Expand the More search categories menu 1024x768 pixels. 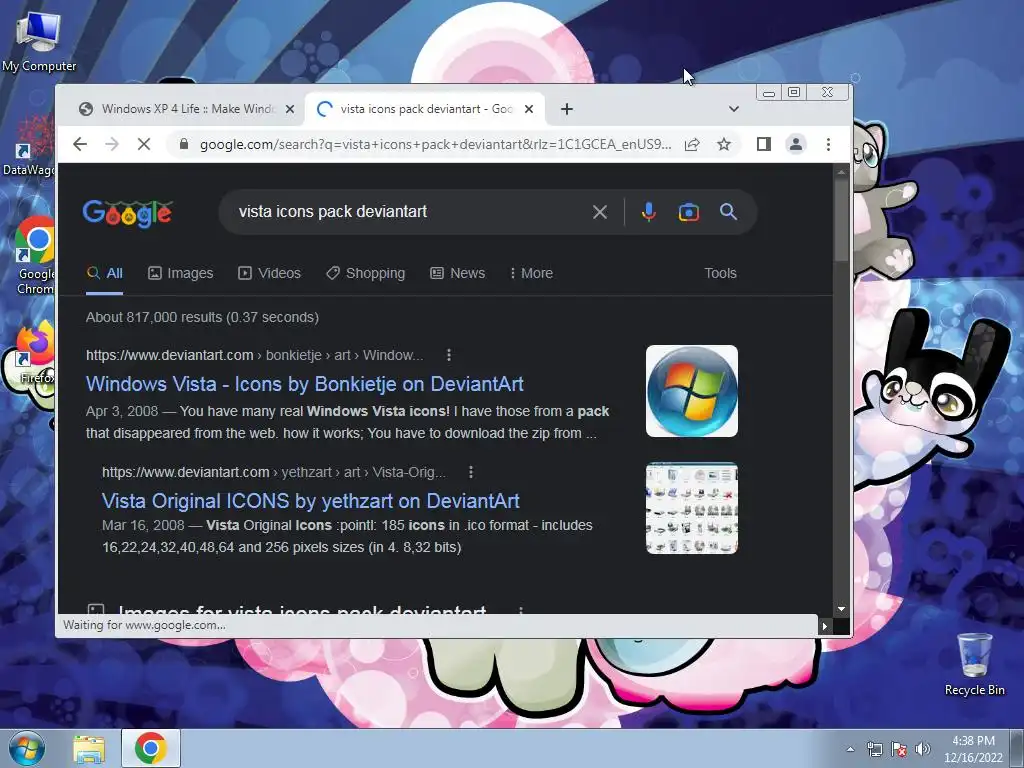pyautogui.click(x=532, y=273)
